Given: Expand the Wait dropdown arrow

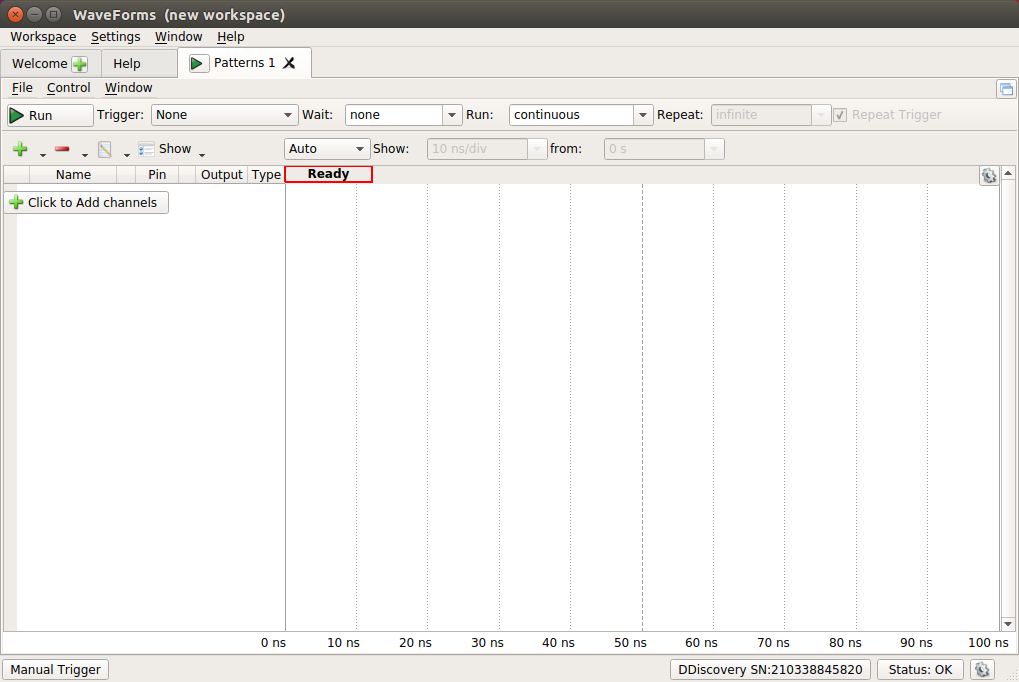Looking at the screenshot, I should [x=452, y=115].
